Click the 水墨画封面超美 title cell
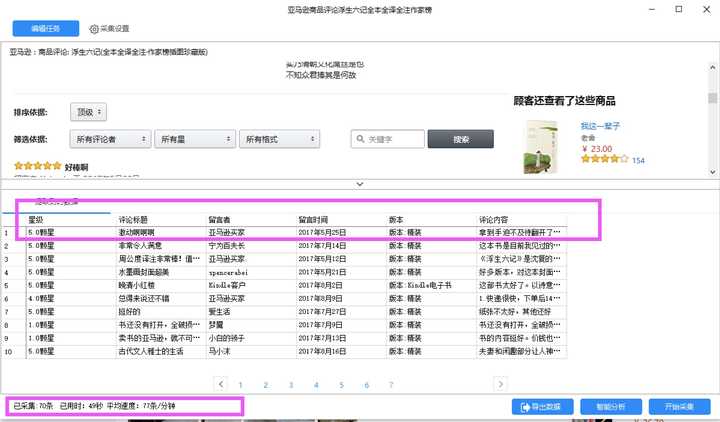This screenshot has height=422, width=720. (x=161, y=272)
